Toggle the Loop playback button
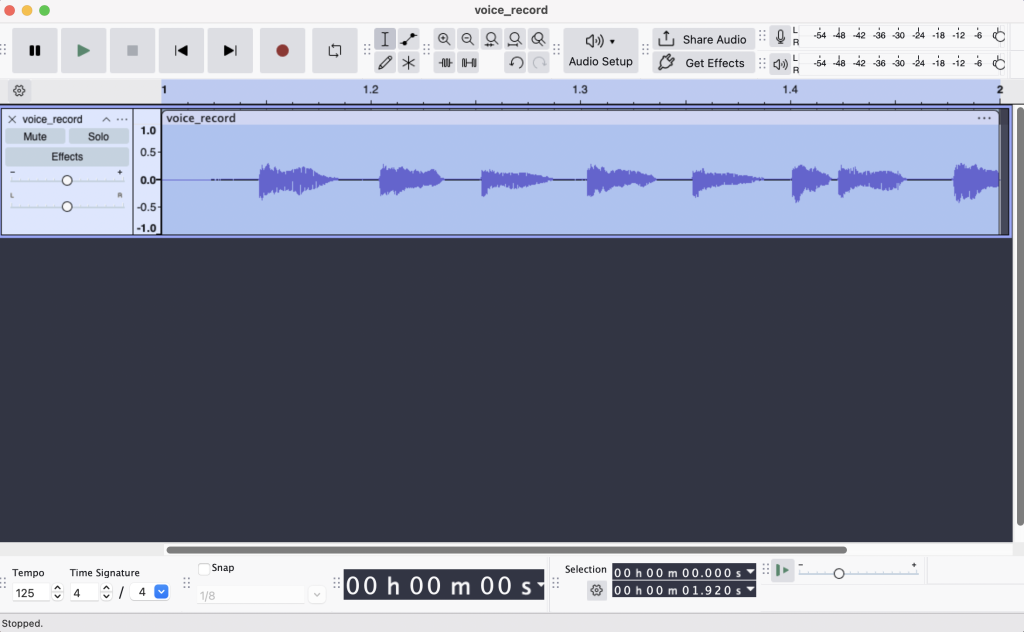 coord(334,50)
